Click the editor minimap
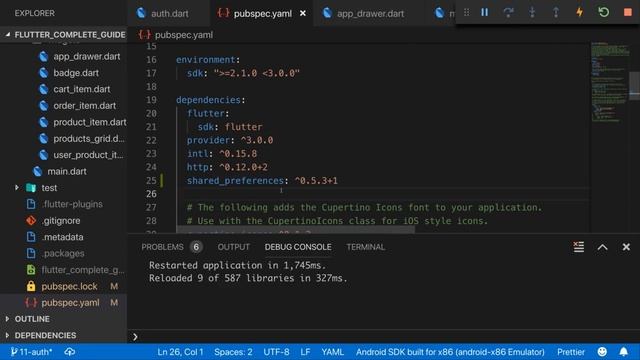 click(x=610, y=82)
